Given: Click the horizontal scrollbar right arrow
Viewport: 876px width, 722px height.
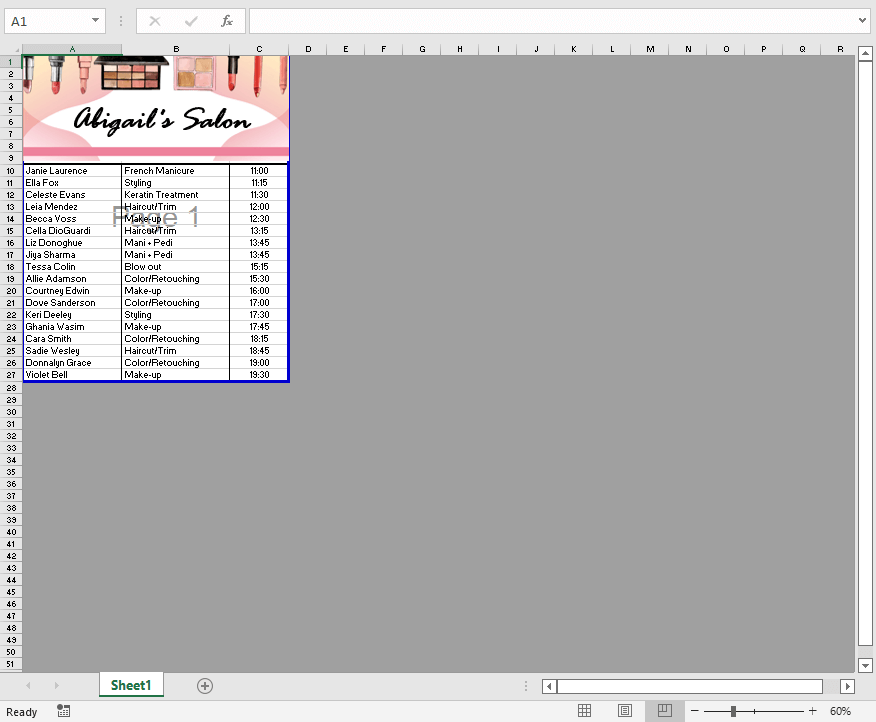Looking at the screenshot, I should pyautogui.click(x=847, y=686).
